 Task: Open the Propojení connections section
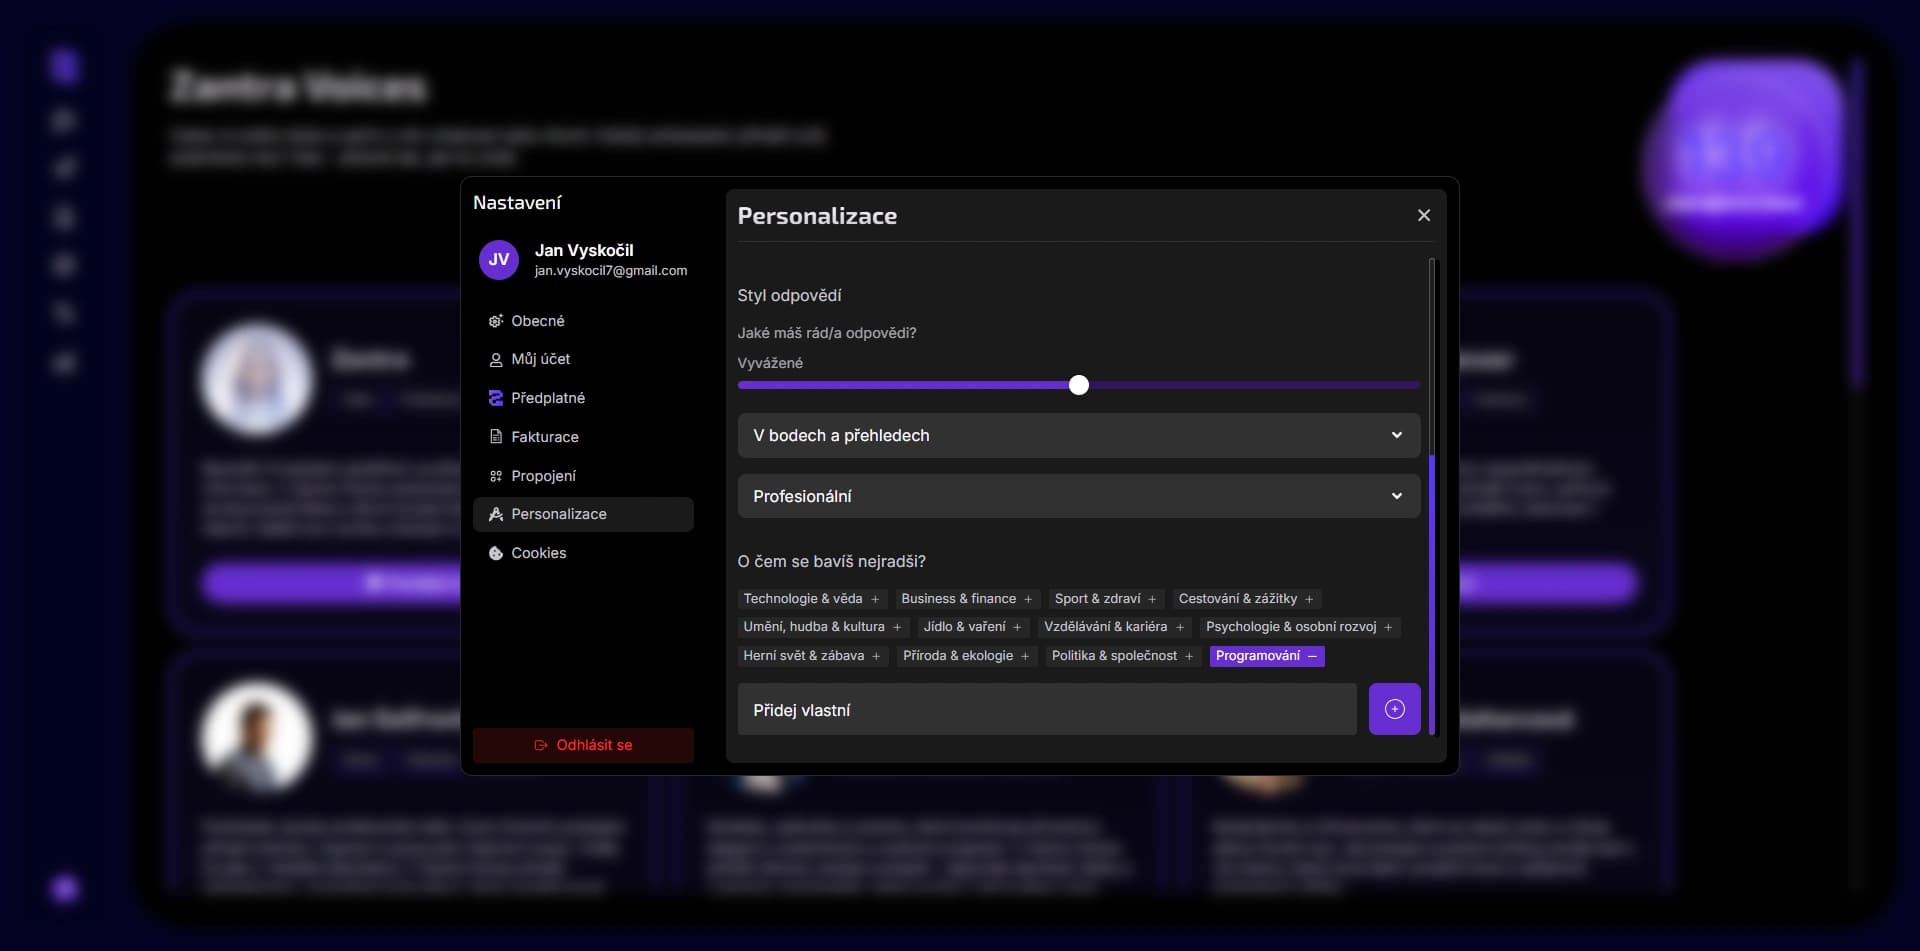(543, 476)
